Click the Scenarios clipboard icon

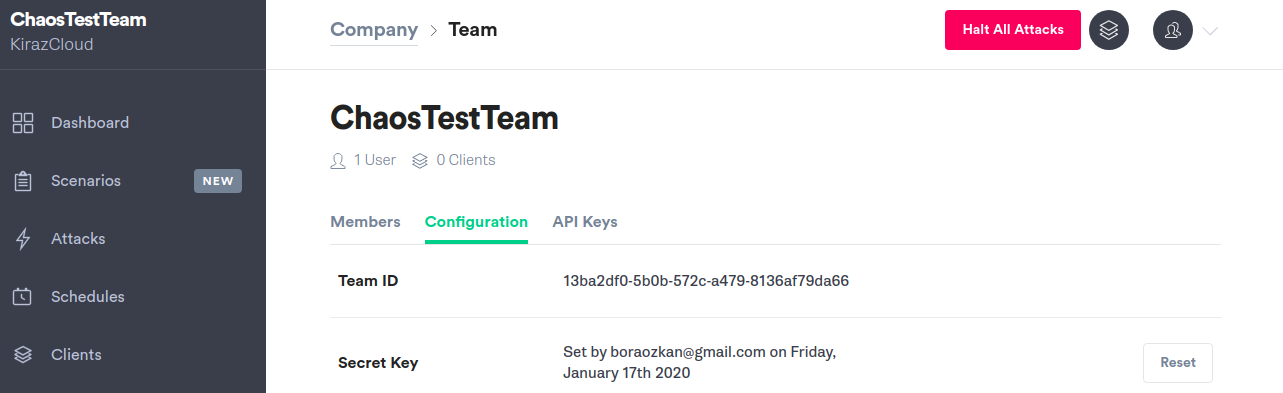click(x=23, y=181)
